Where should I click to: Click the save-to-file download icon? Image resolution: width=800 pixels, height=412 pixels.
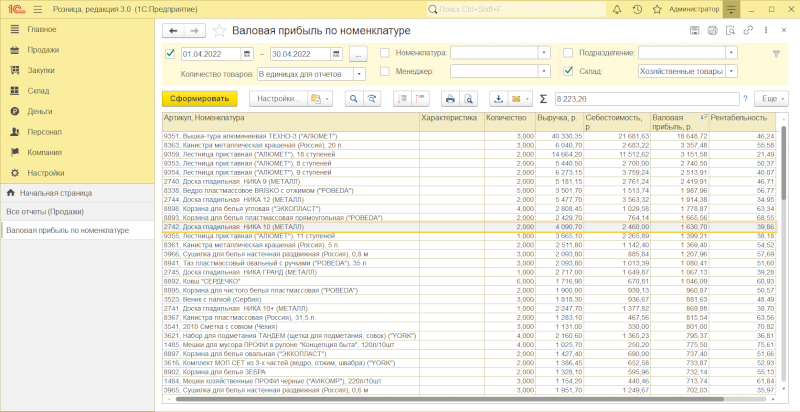point(498,99)
